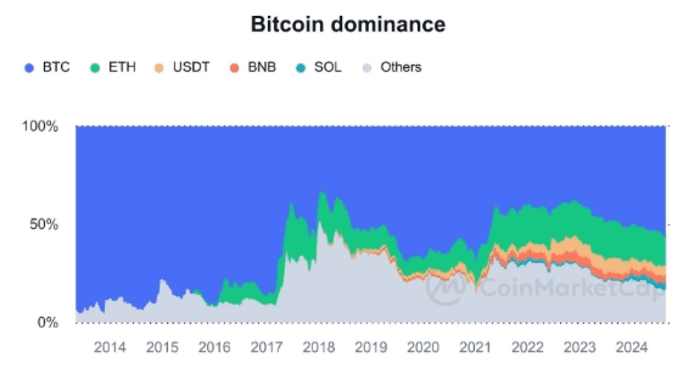Screen dimensions: 700x380
Task: Toggle the USDT series label
Action: click(191, 67)
